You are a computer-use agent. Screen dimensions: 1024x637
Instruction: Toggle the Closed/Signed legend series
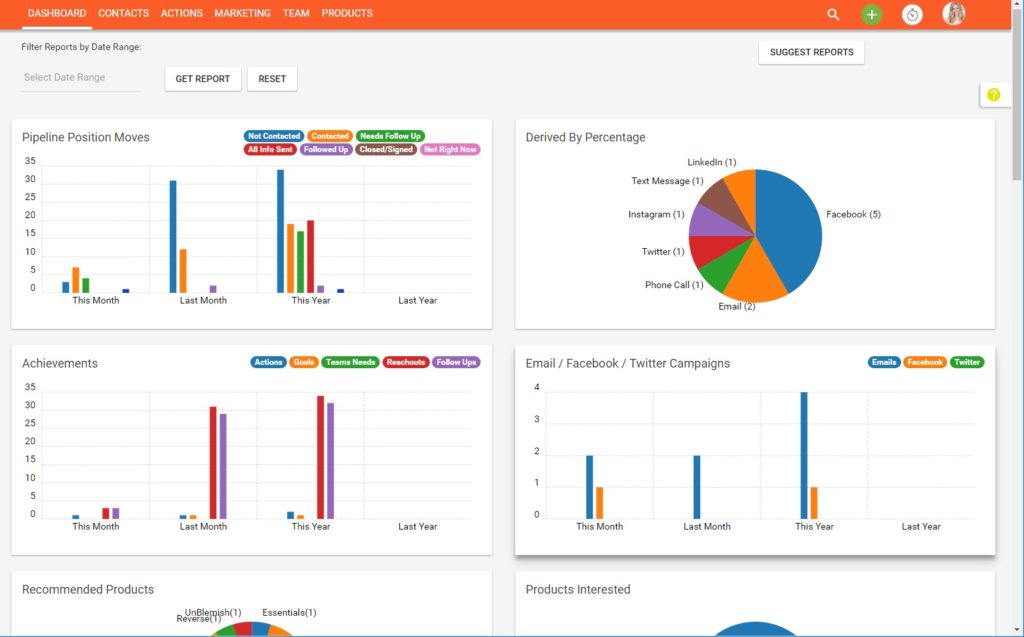click(386, 150)
